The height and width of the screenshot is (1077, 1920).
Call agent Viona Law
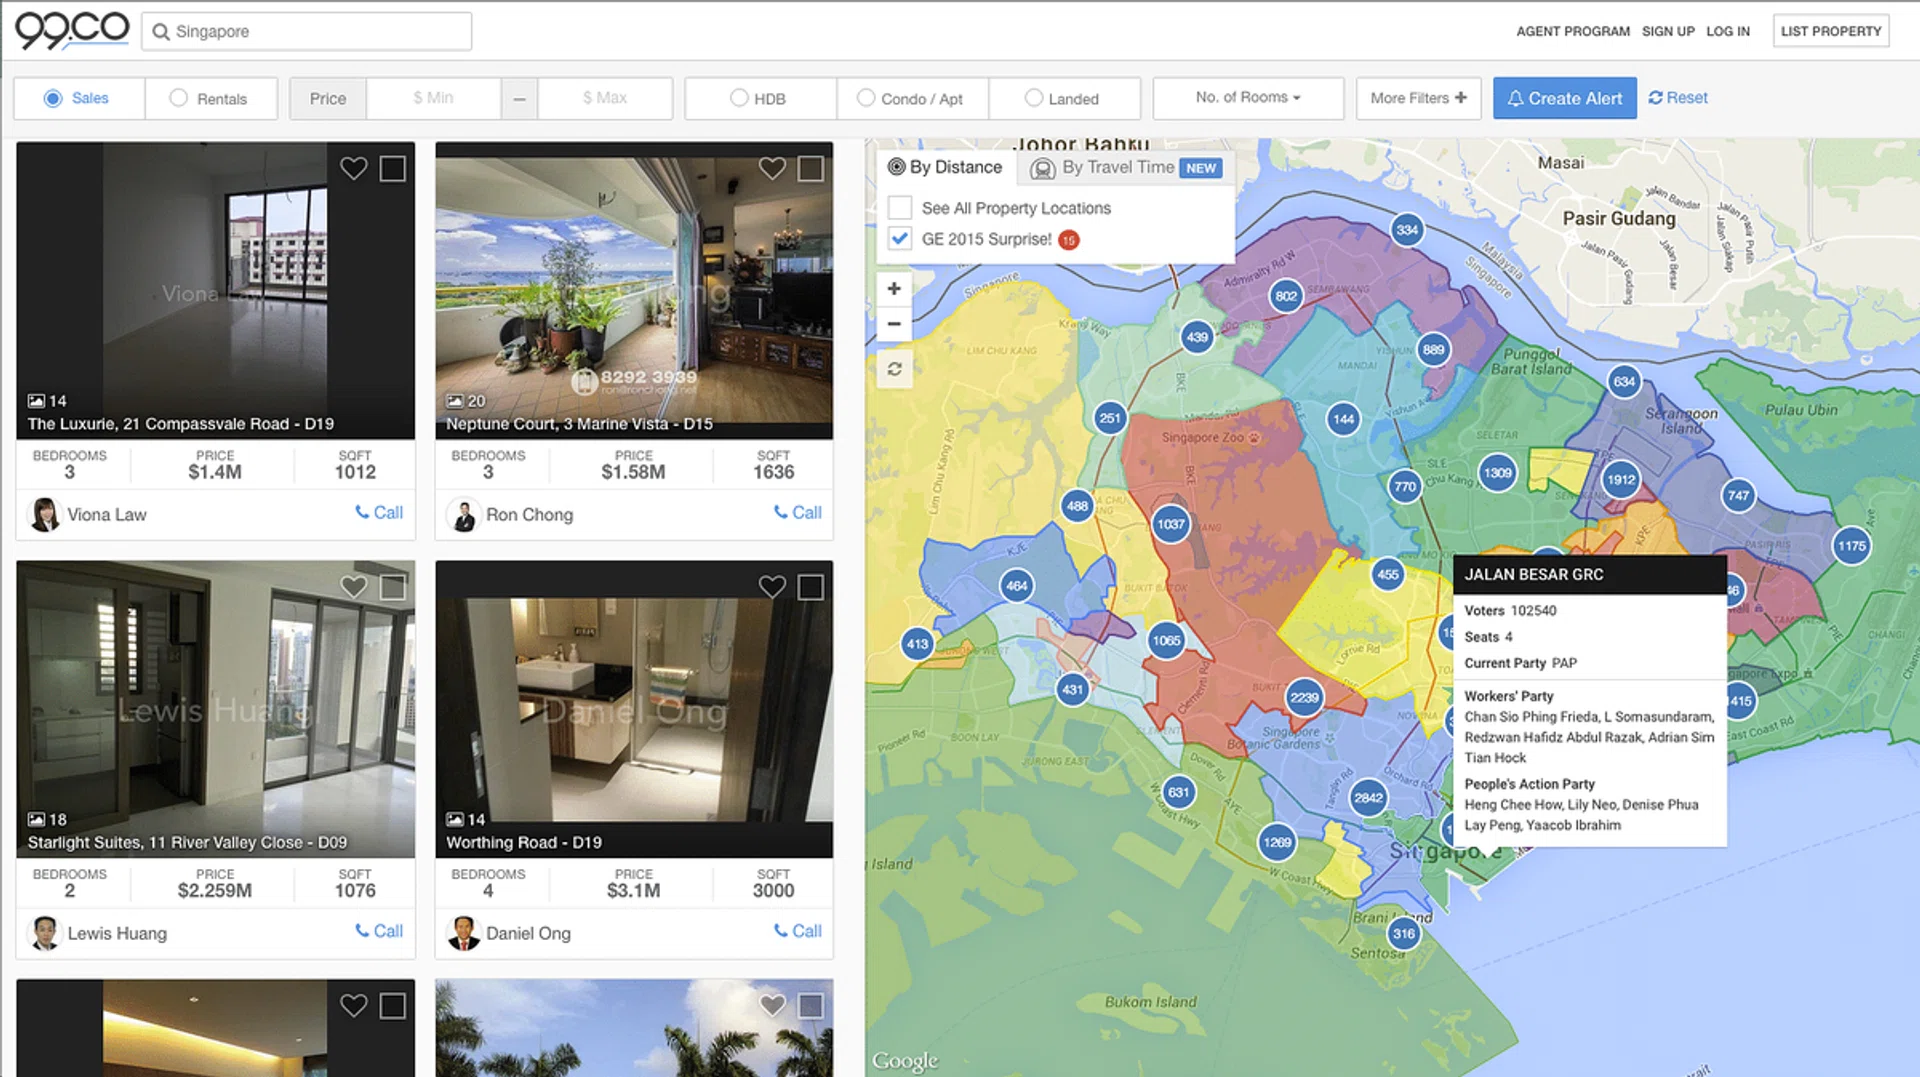click(379, 513)
